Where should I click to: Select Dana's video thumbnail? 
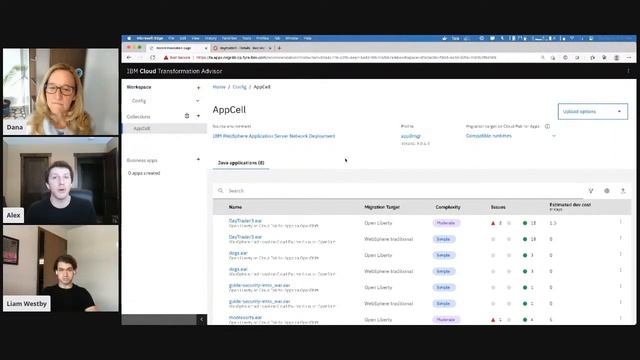pyautogui.click(x=60, y=91)
